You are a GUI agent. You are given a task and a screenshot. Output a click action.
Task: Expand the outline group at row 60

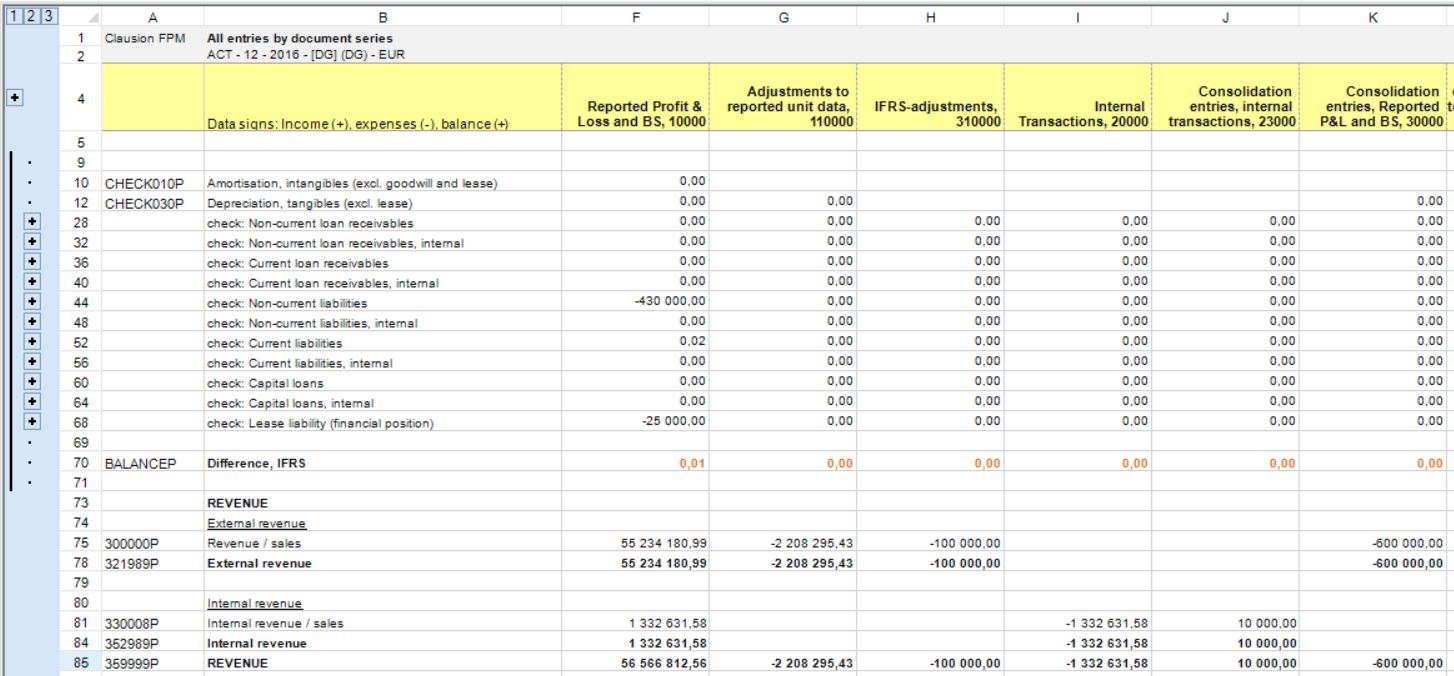31,382
